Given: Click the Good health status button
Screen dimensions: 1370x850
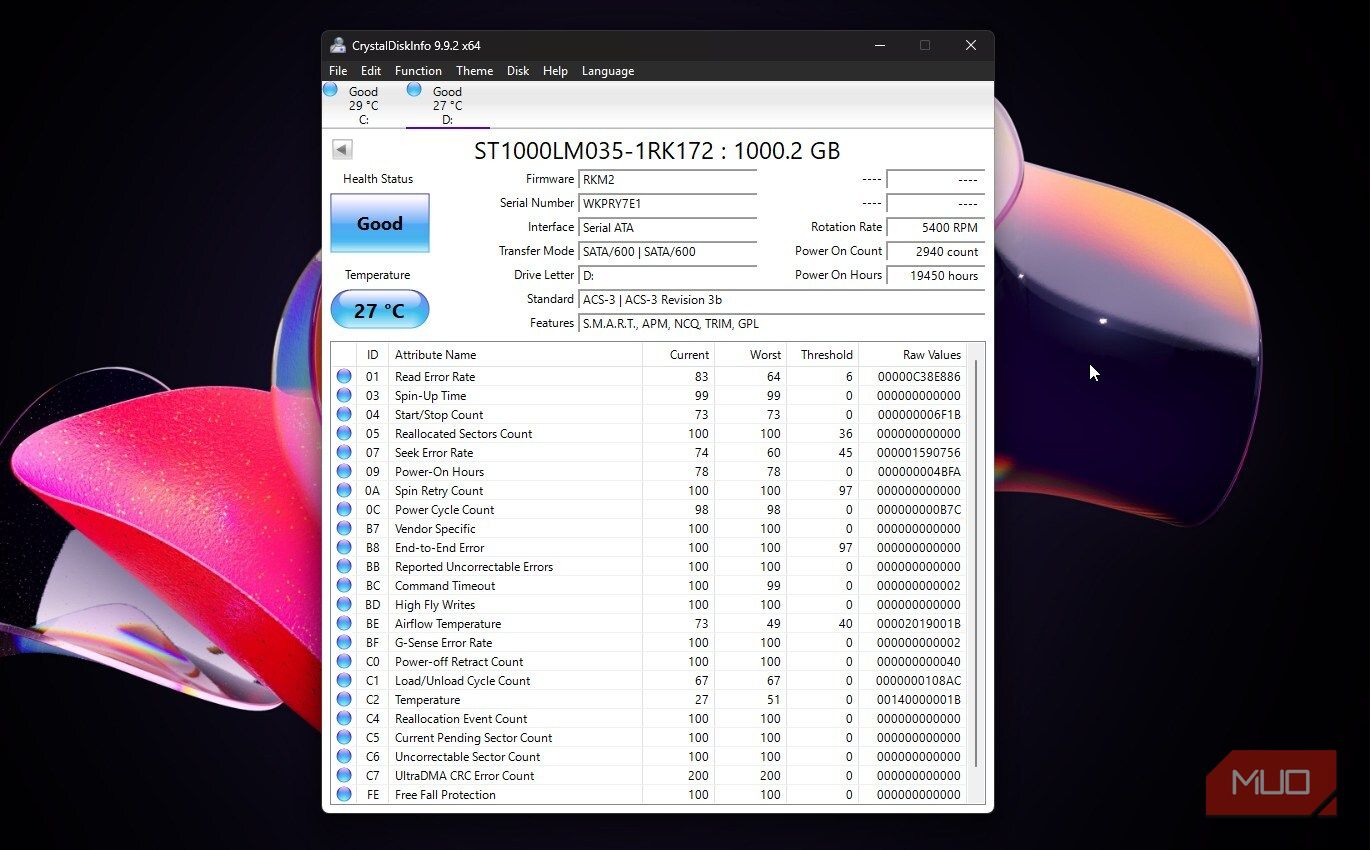Looking at the screenshot, I should tap(380, 223).
